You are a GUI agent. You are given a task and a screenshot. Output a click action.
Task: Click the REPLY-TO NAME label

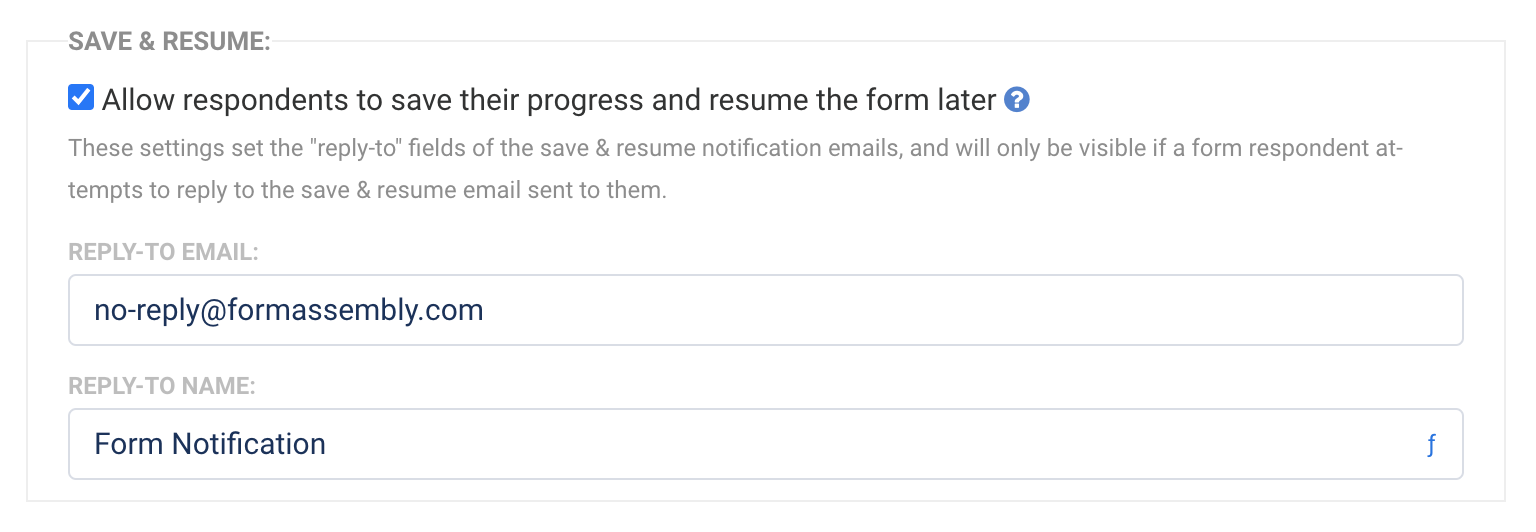click(162, 385)
